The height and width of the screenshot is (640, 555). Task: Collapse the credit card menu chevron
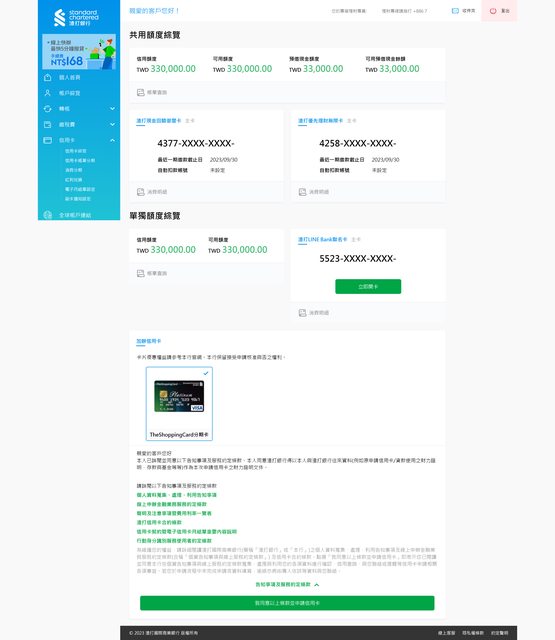[112, 140]
